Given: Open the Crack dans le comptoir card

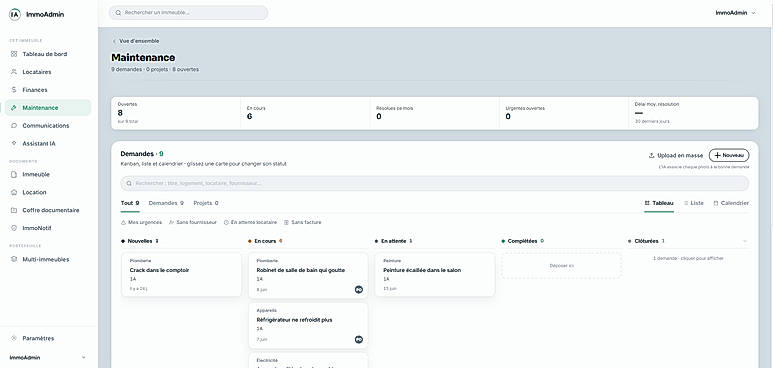Looking at the screenshot, I should point(181,275).
